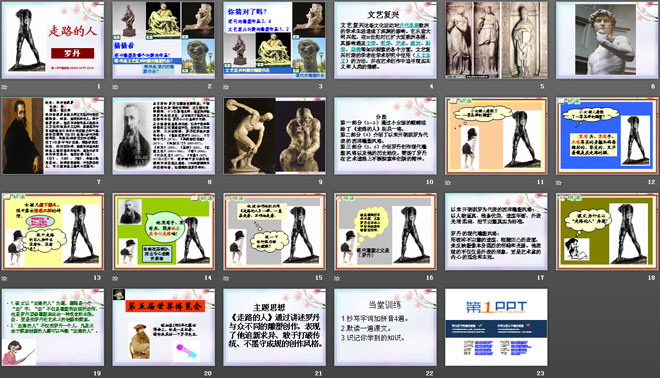This screenshot has width=660, height=378.
Task: Select slide 12 with blue background
Action: click(607, 136)
